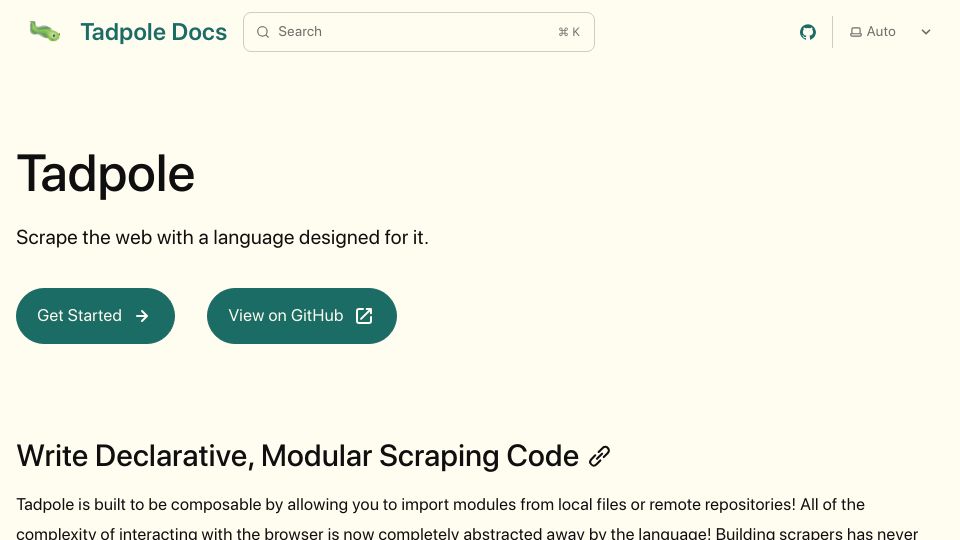Click the arrow icon in Get Started
Viewport: 960px width, 540px height.
tap(142, 316)
